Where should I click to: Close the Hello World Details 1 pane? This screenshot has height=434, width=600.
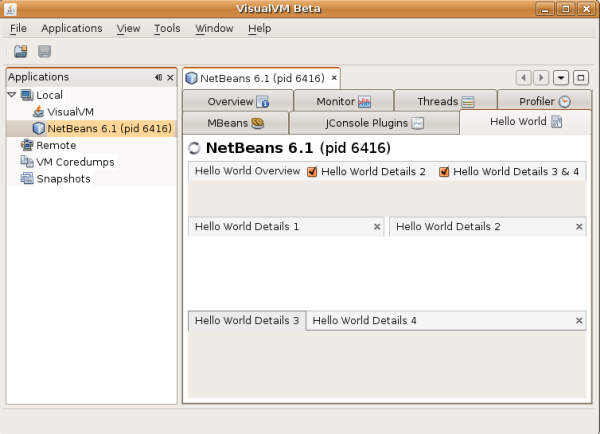click(x=377, y=227)
